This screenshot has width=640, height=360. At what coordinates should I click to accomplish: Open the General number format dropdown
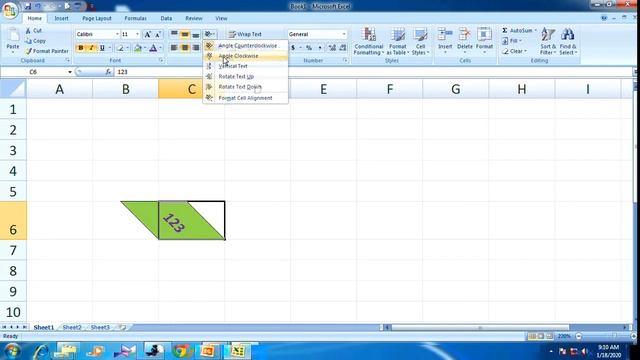(x=344, y=34)
